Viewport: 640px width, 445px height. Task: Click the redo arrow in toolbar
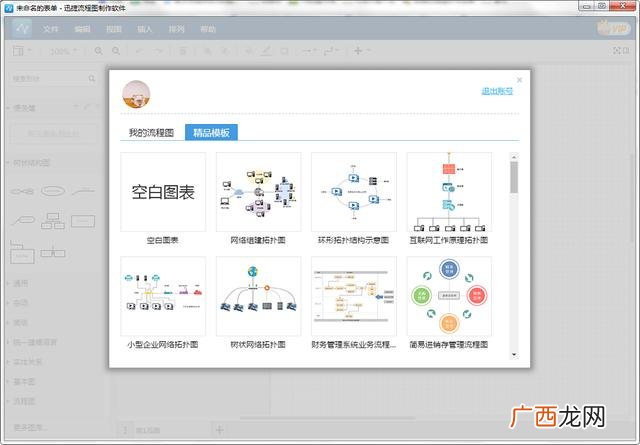[158, 51]
